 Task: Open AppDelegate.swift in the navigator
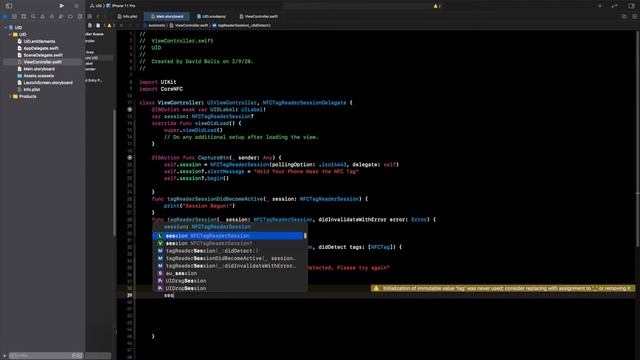click(38, 48)
